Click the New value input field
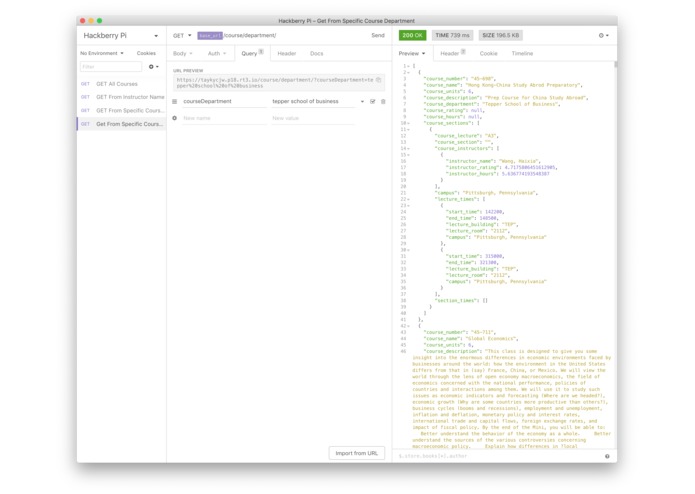695x494 pixels. pyautogui.click(x=313, y=118)
